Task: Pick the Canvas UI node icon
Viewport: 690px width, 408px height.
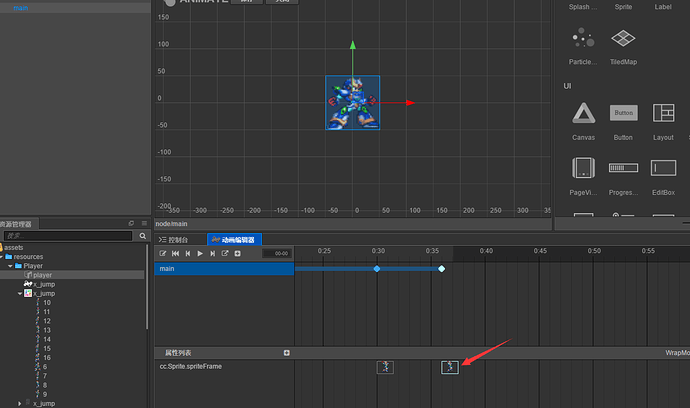Action: coord(584,113)
